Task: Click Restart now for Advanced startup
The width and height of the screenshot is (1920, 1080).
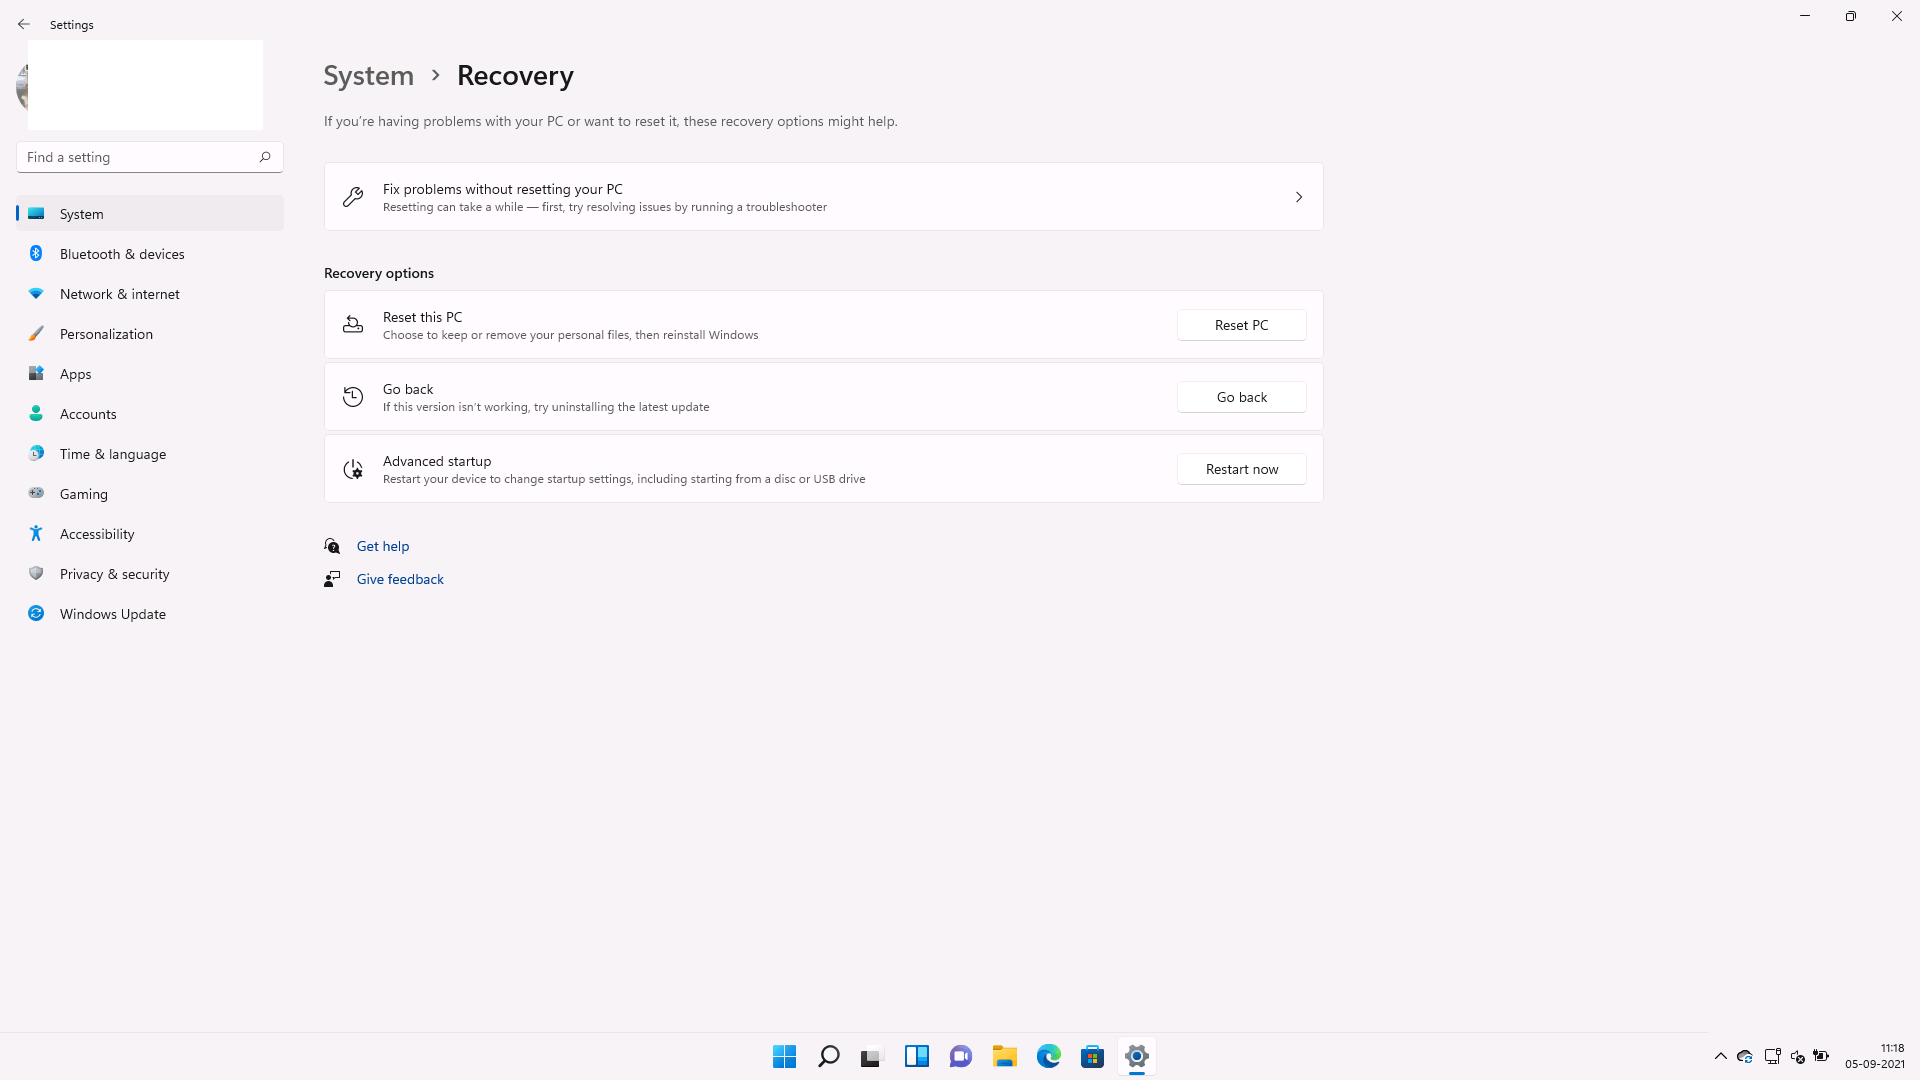Action: tap(1241, 469)
